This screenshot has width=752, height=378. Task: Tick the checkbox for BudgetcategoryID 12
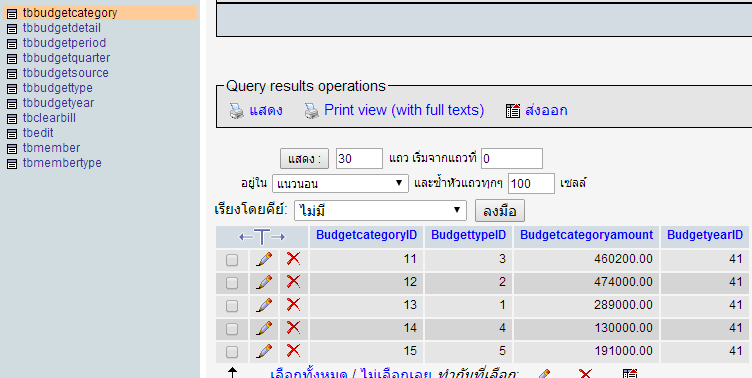(x=232, y=283)
